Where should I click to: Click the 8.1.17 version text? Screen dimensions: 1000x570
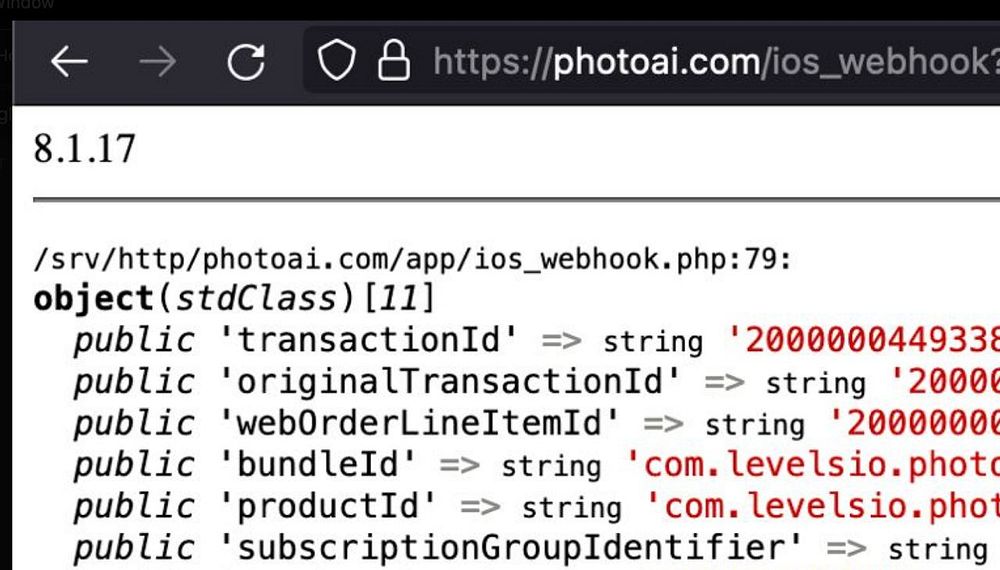[84, 149]
